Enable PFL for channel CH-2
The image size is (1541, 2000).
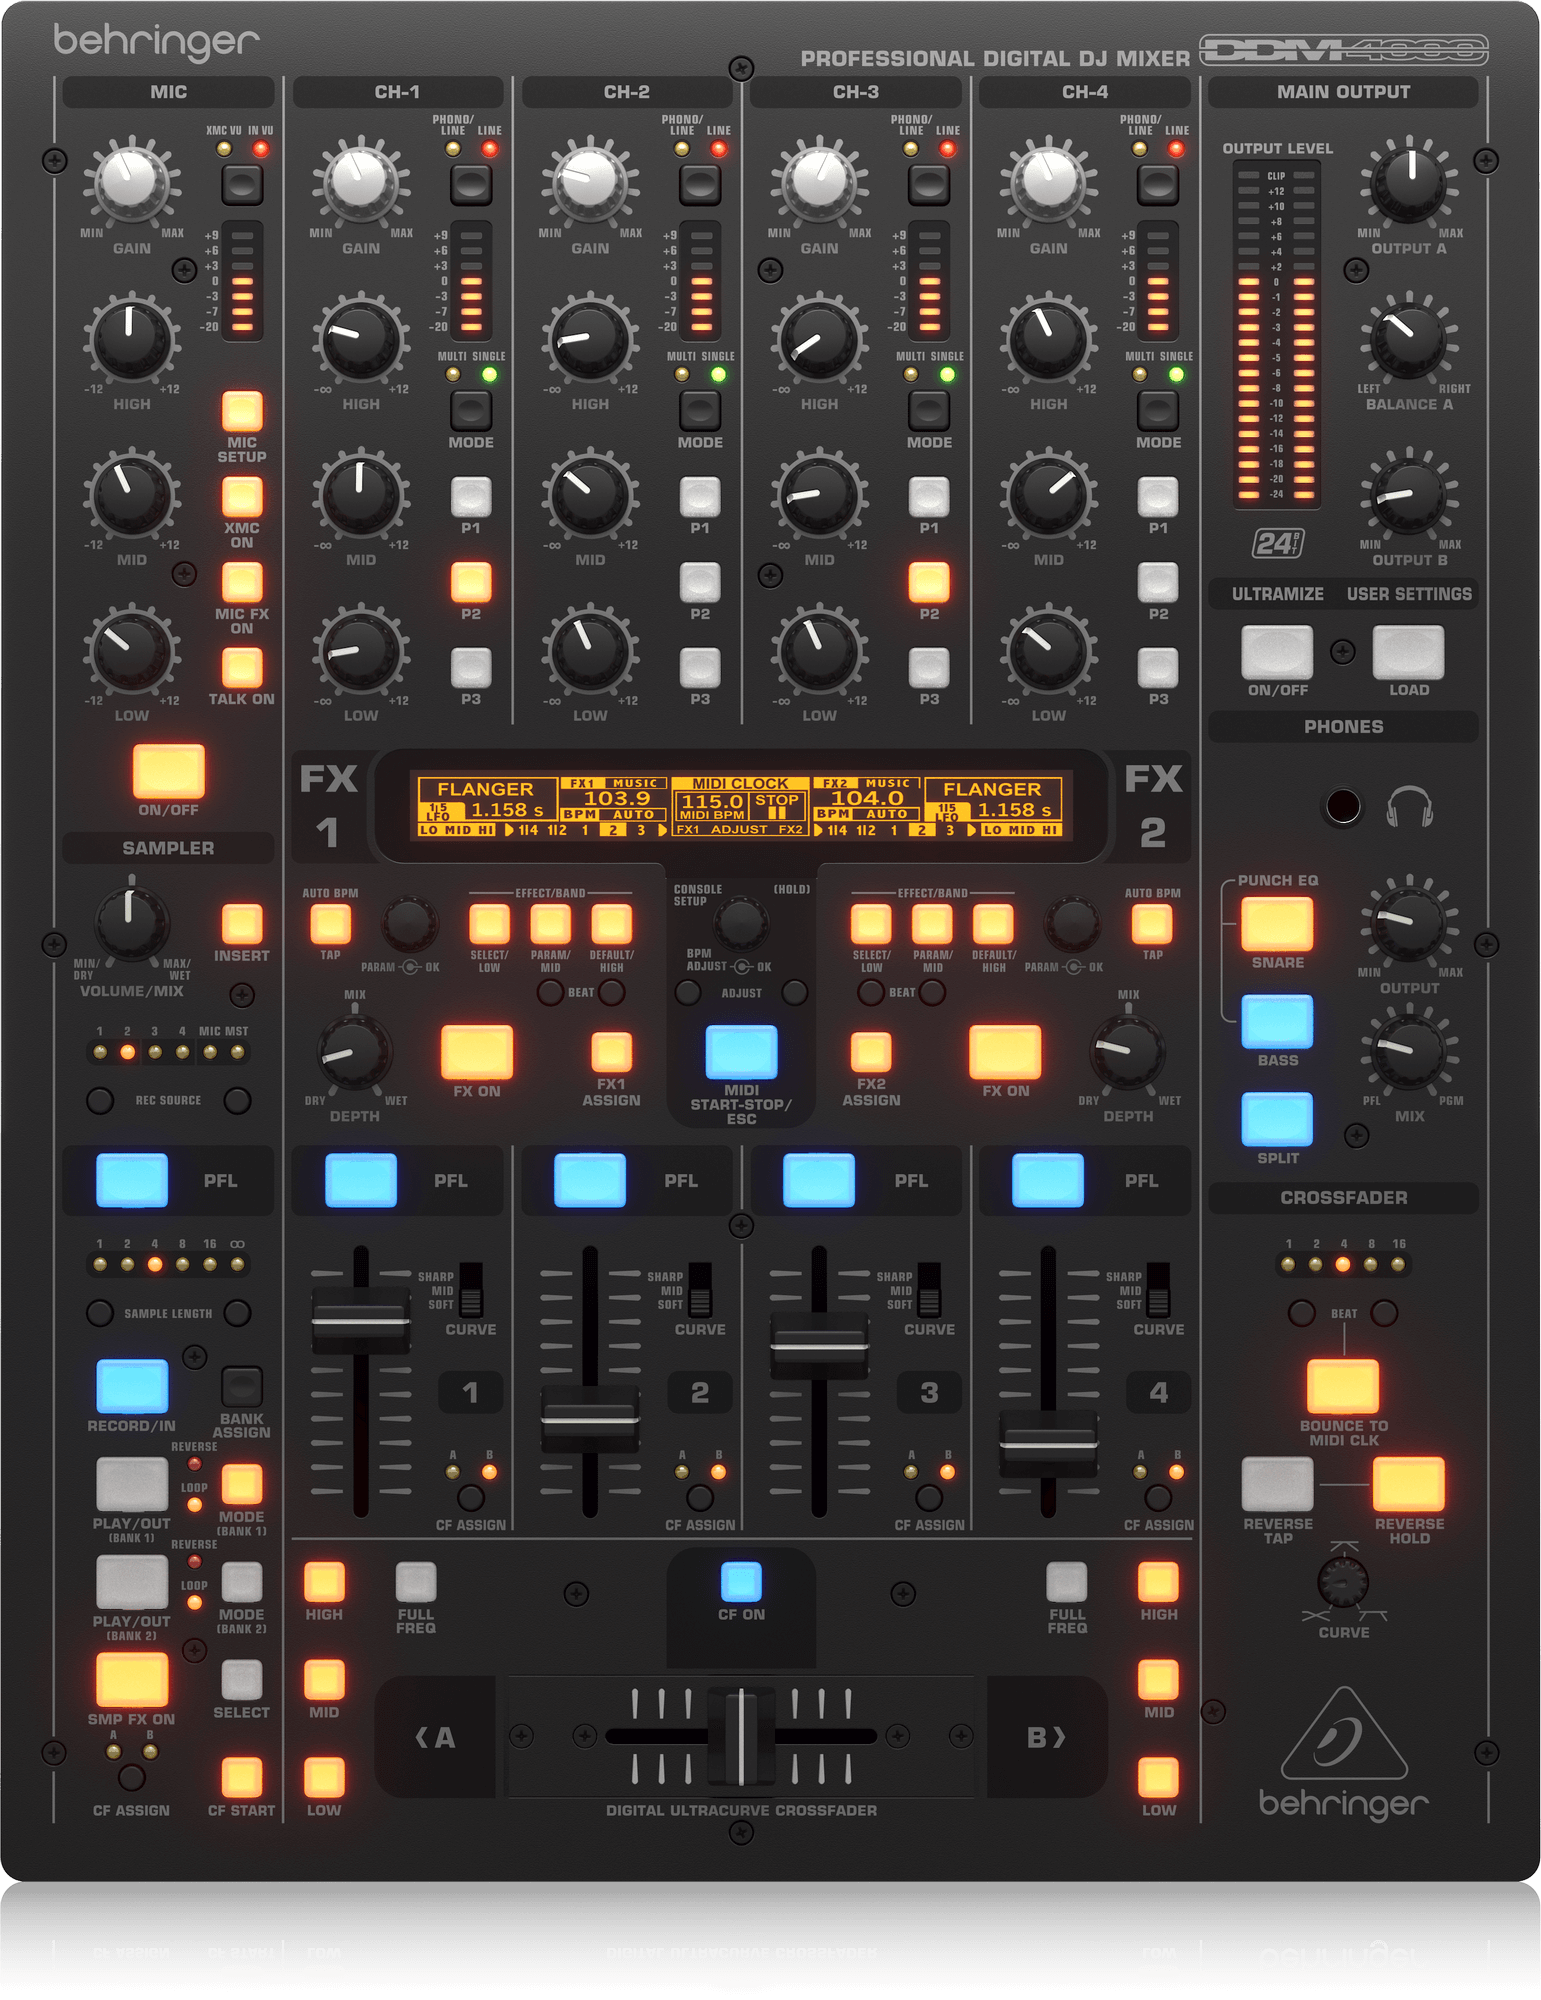tap(589, 1180)
